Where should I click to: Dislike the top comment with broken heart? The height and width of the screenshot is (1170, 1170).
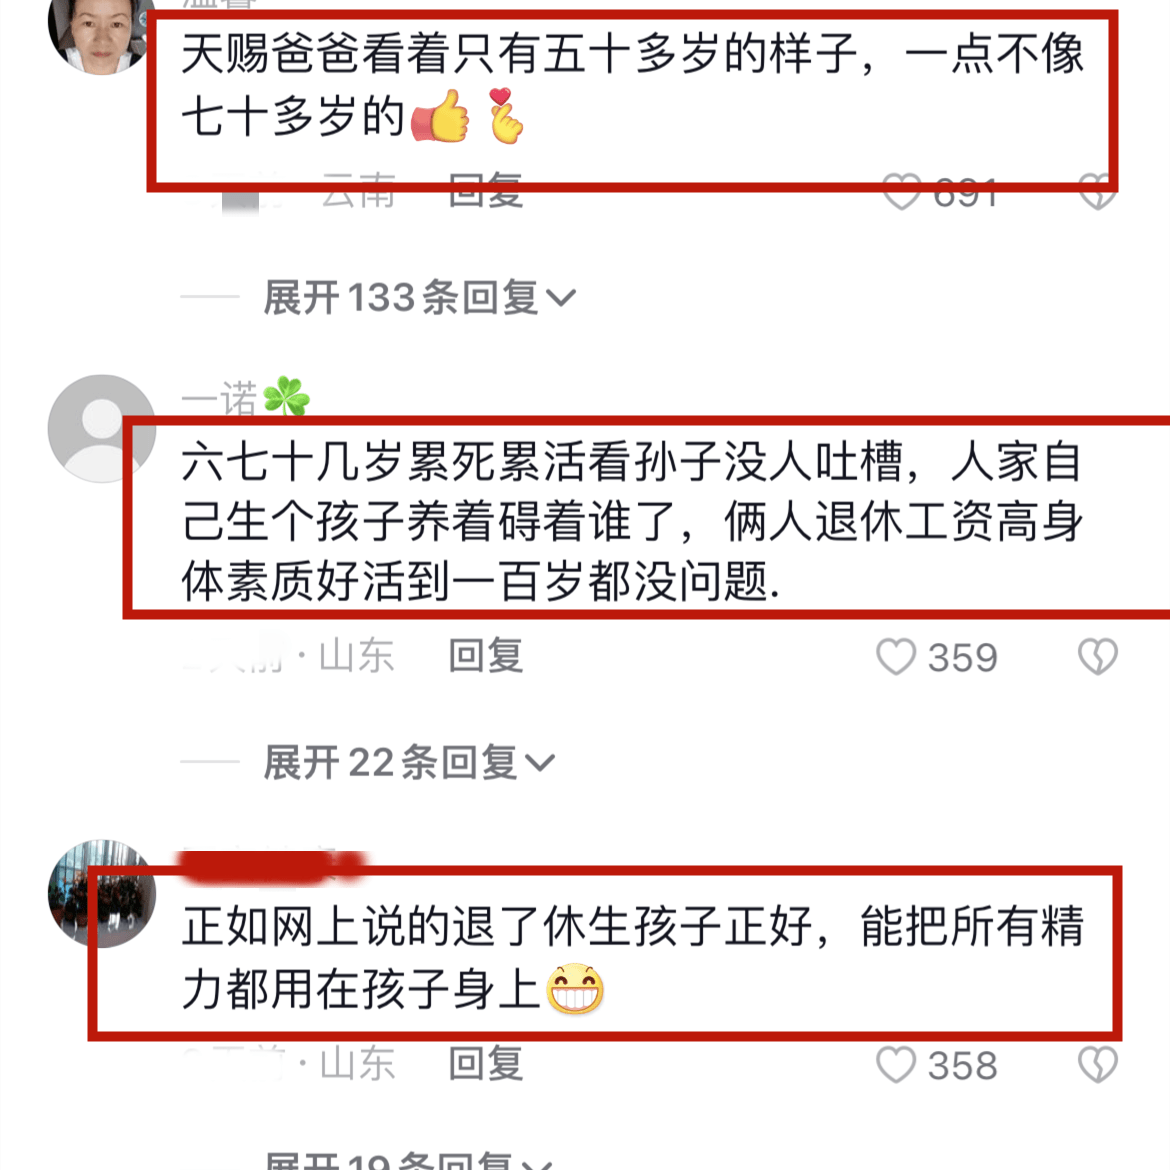click(1098, 193)
